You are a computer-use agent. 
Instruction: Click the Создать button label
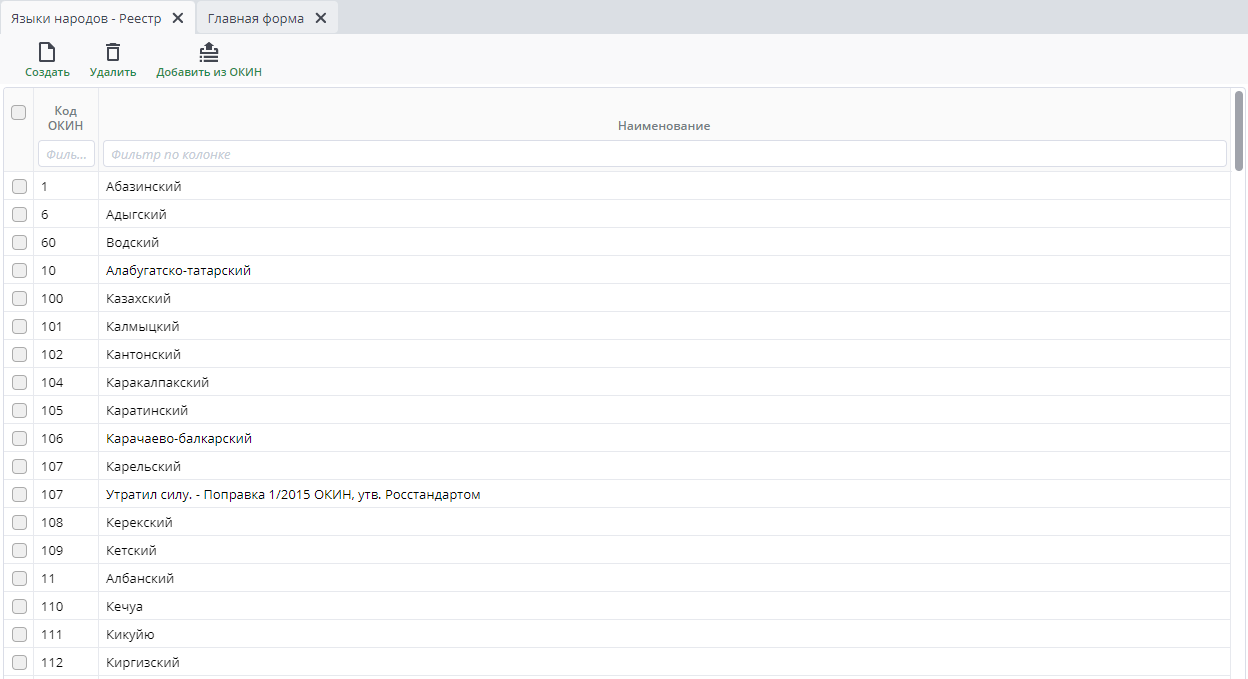47,72
